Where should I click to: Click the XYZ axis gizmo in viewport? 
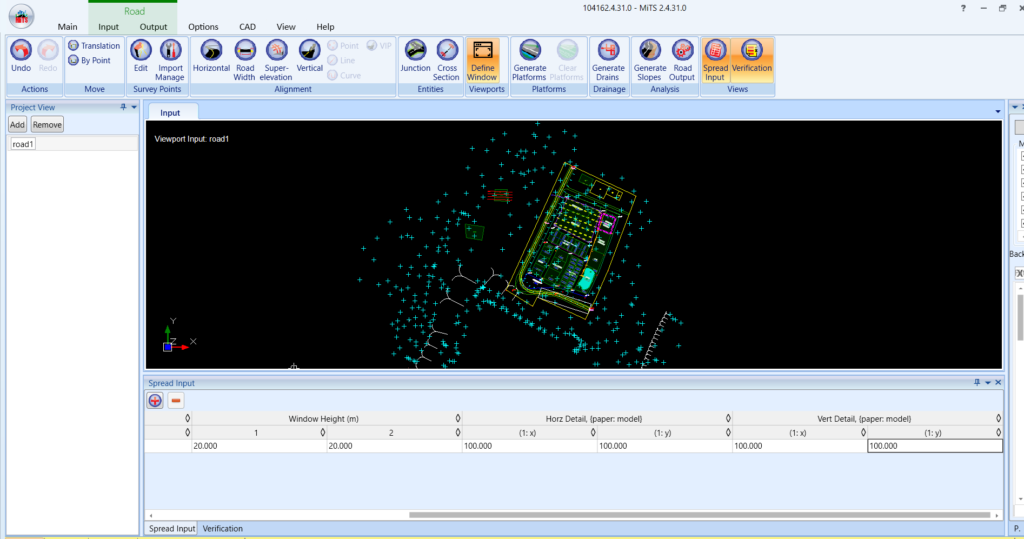(178, 336)
